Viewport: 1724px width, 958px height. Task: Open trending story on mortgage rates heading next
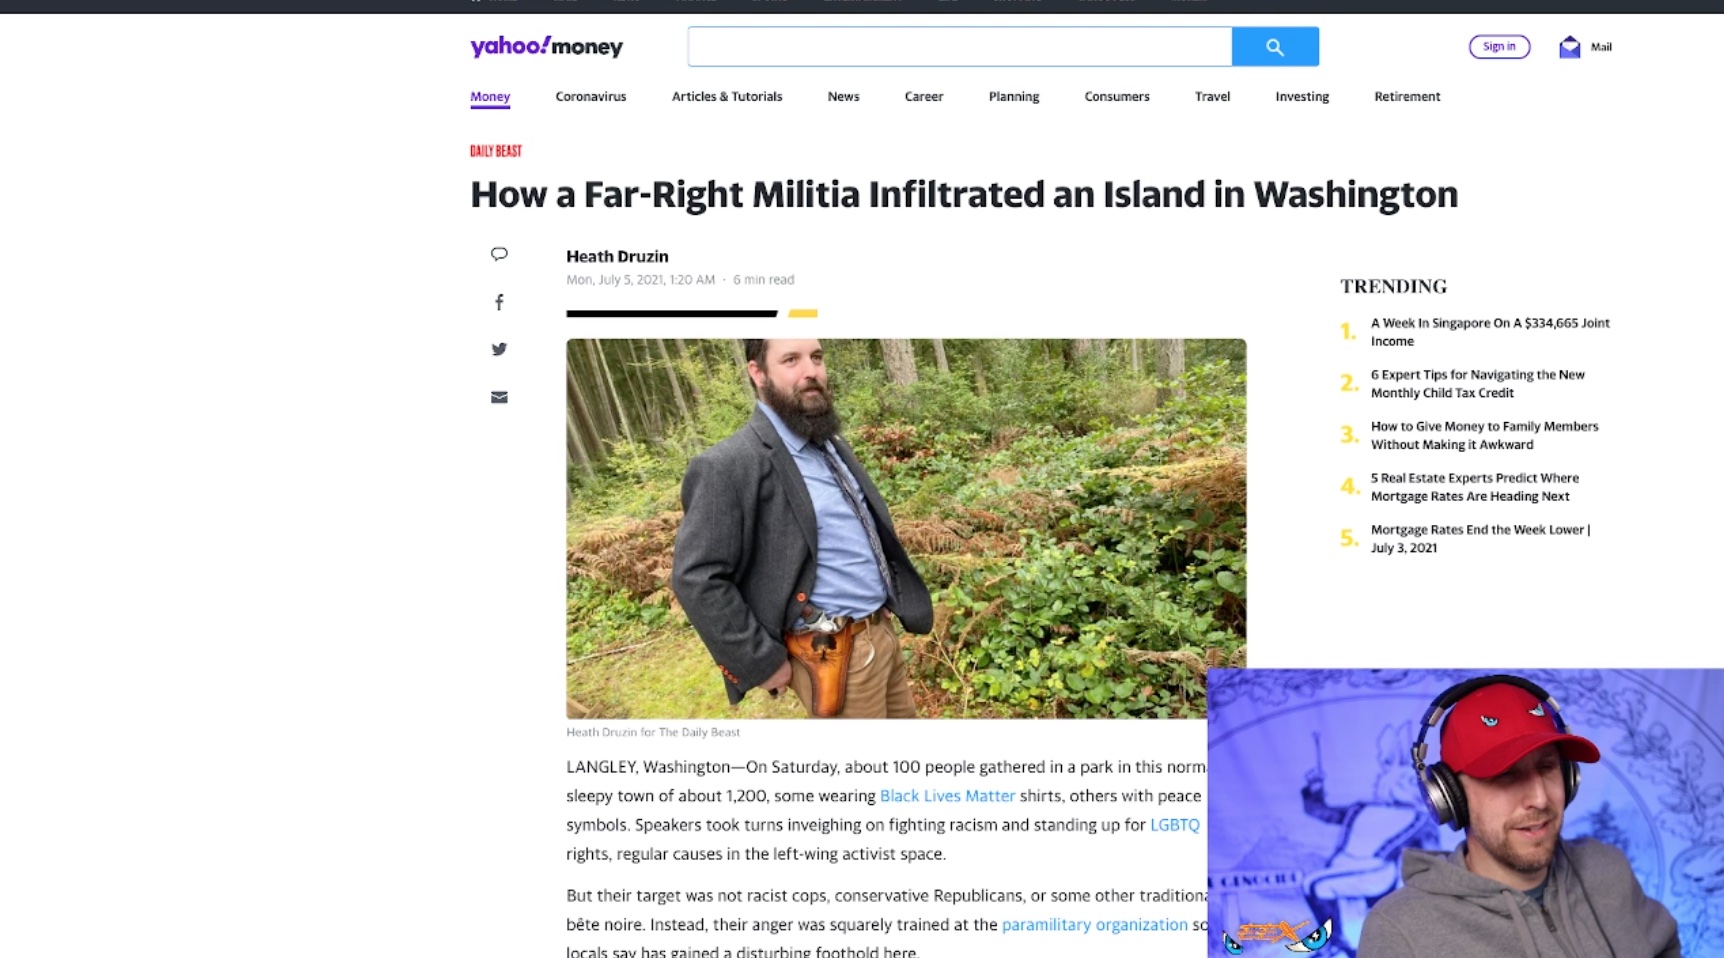(1475, 487)
